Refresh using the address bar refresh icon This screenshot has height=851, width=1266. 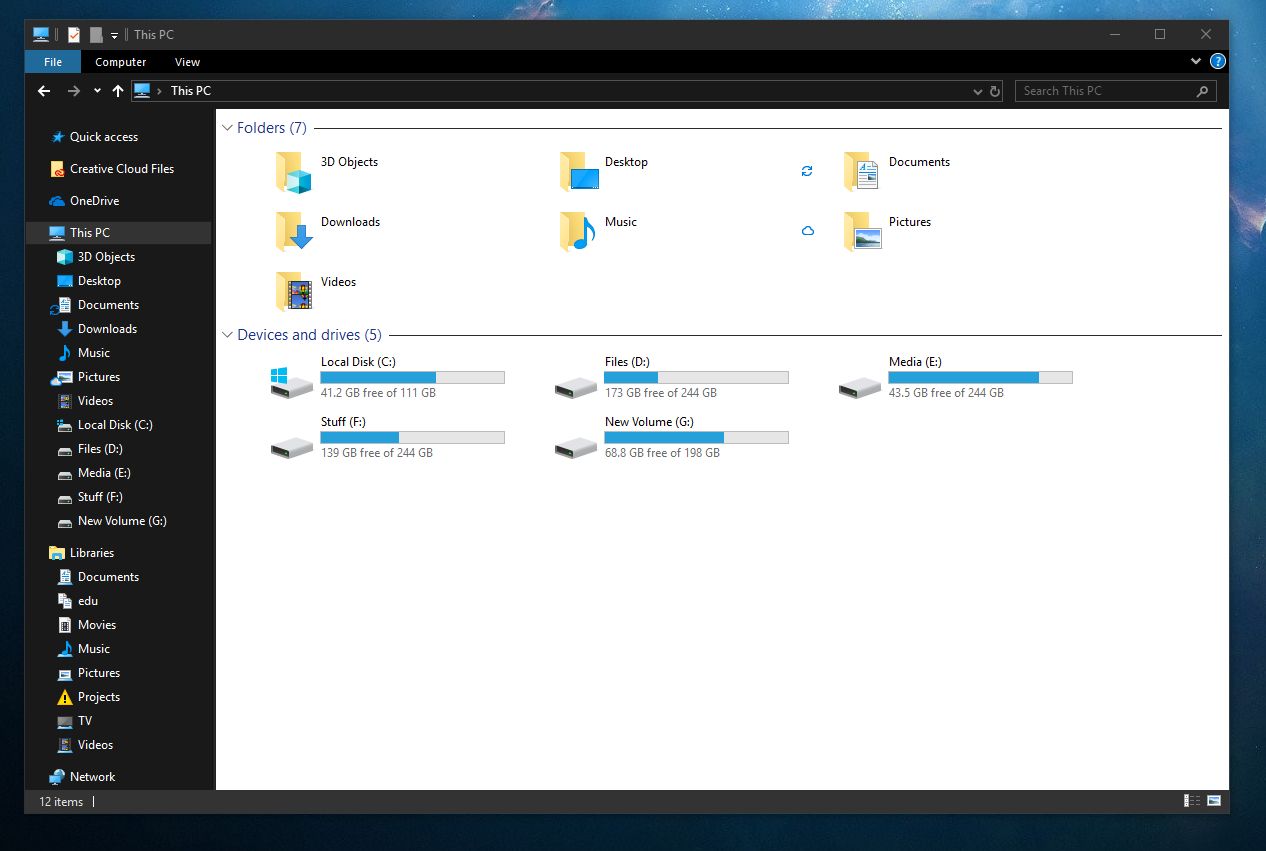(x=995, y=91)
